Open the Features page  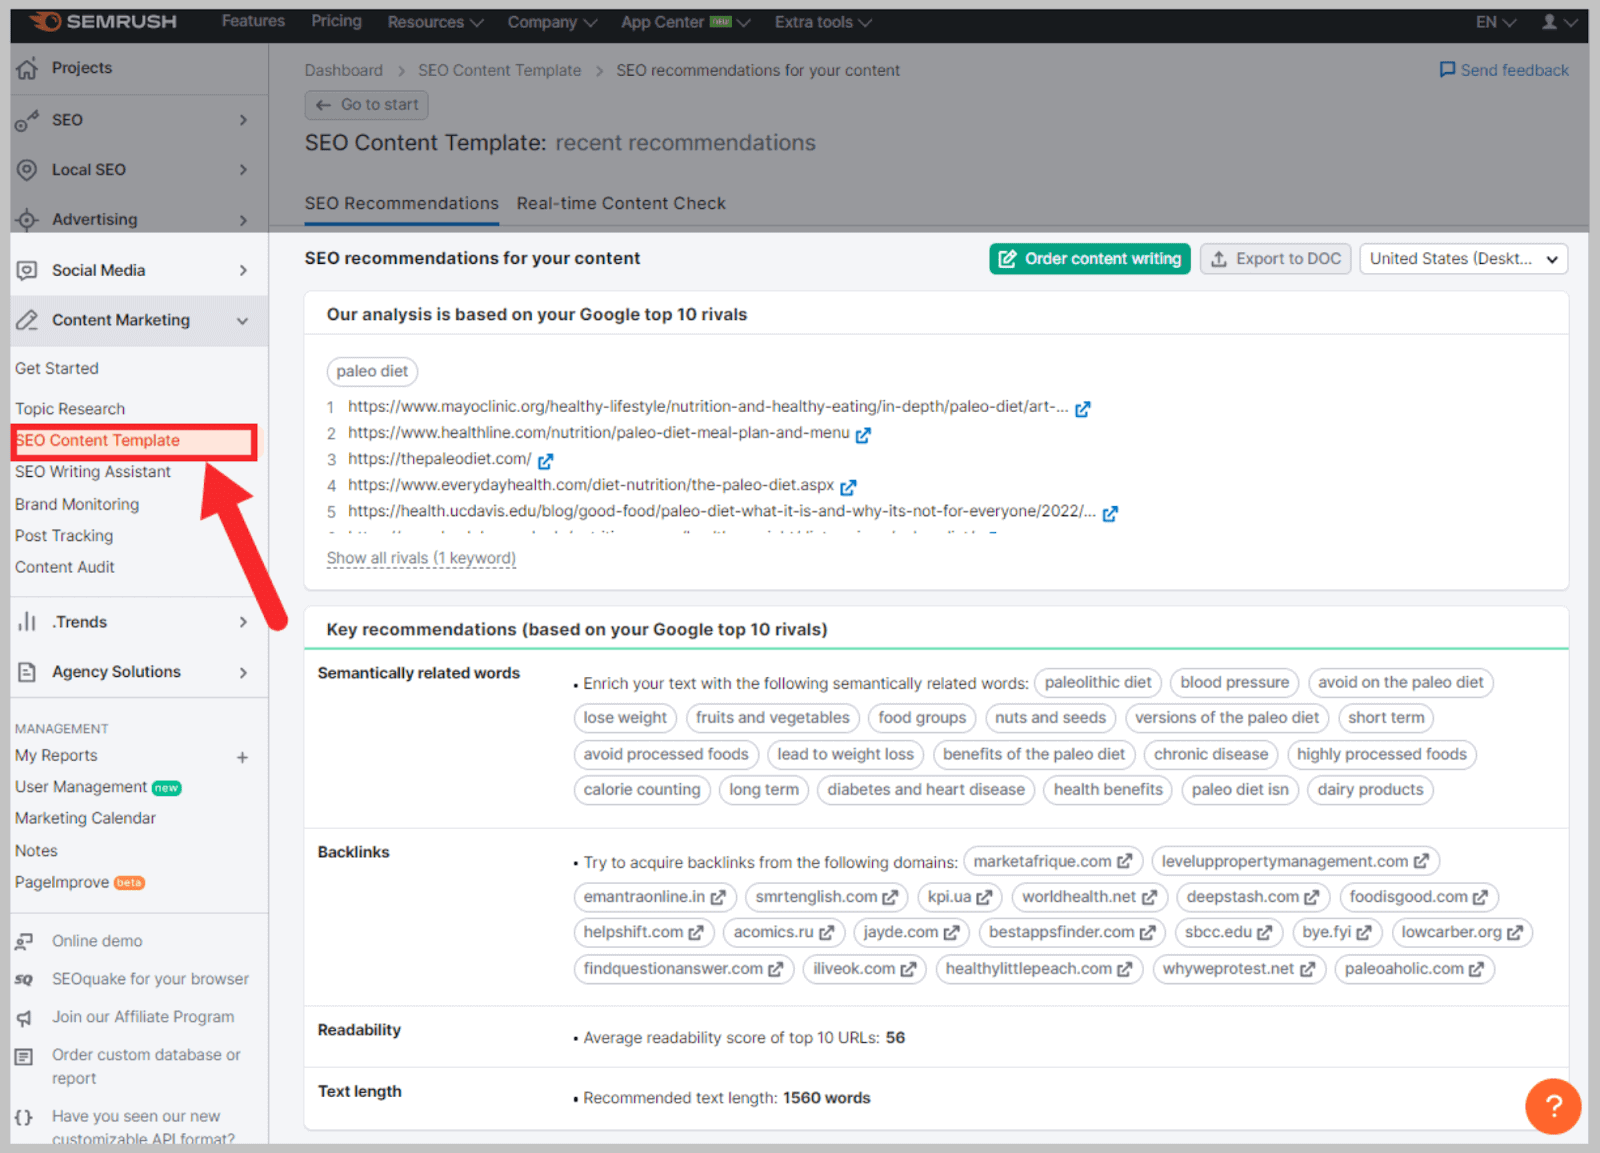253,21
